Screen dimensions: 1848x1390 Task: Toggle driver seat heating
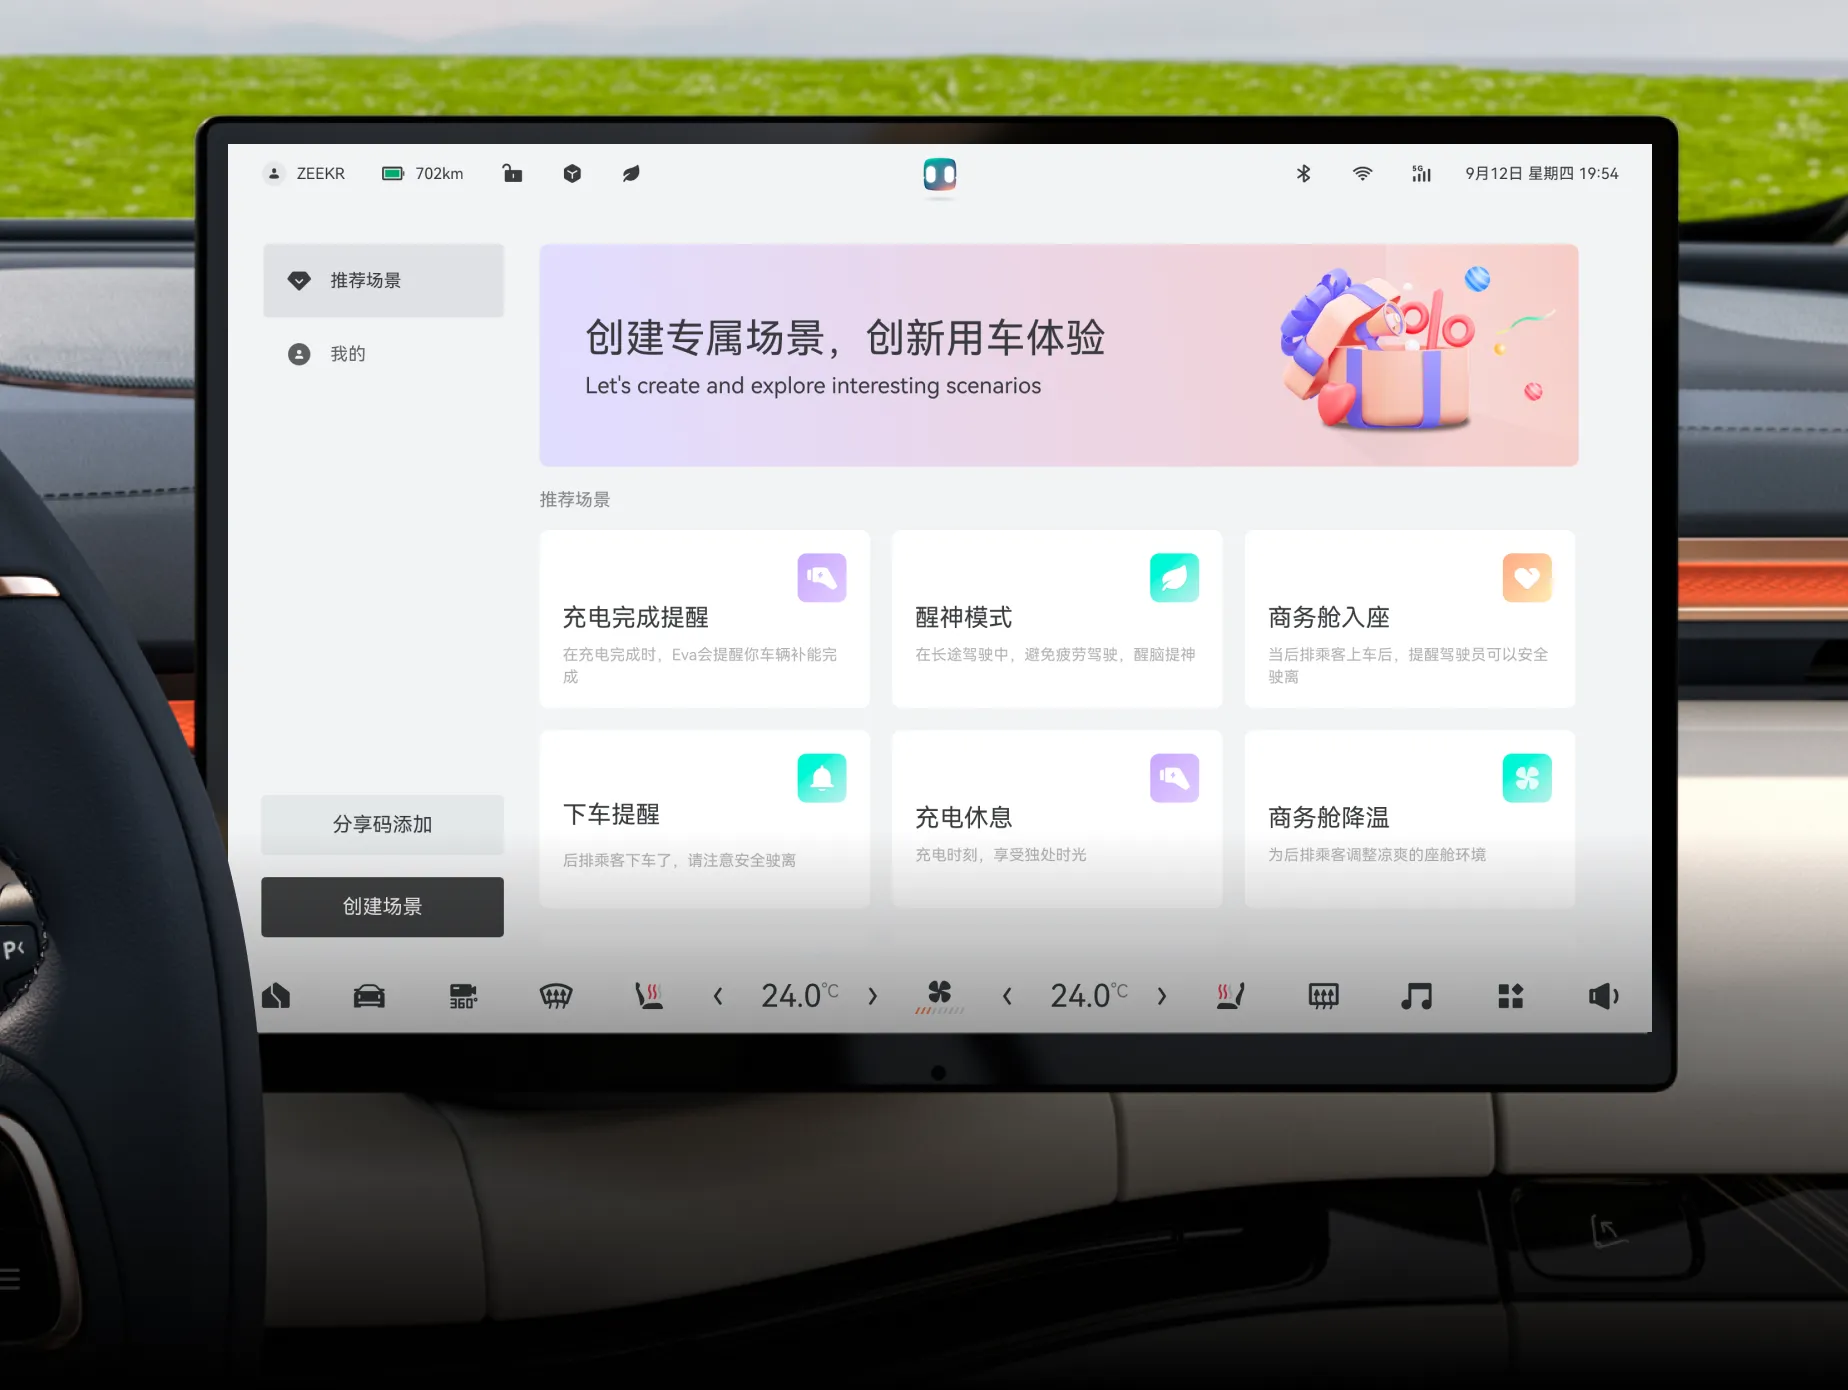tap(649, 996)
